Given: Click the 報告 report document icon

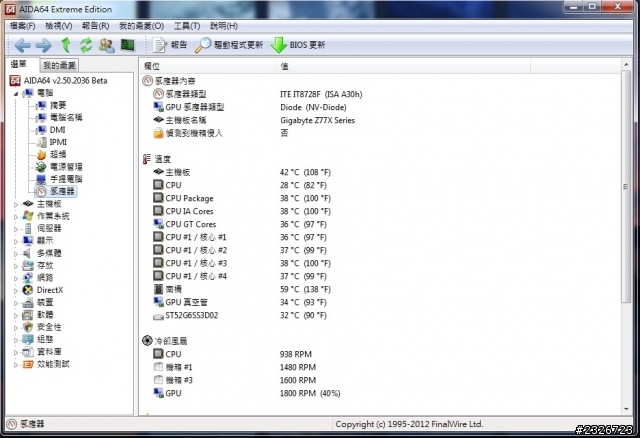Looking at the screenshot, I should pos(160,45).
